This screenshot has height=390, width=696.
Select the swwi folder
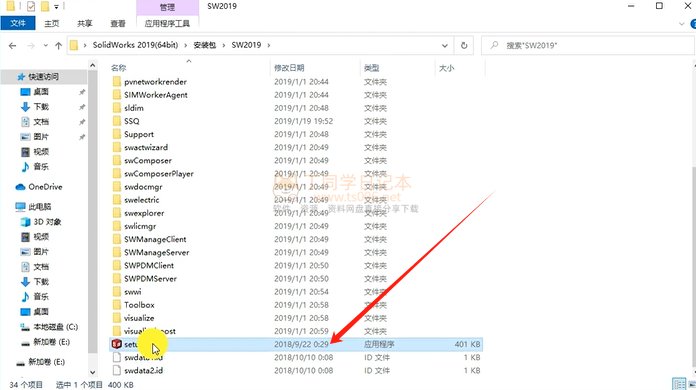(132, 292)
